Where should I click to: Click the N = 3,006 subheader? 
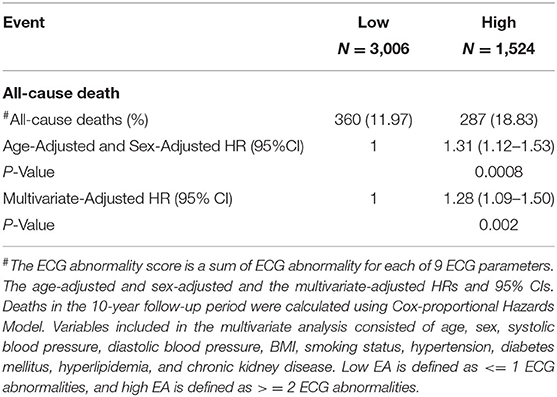[373, 48]
